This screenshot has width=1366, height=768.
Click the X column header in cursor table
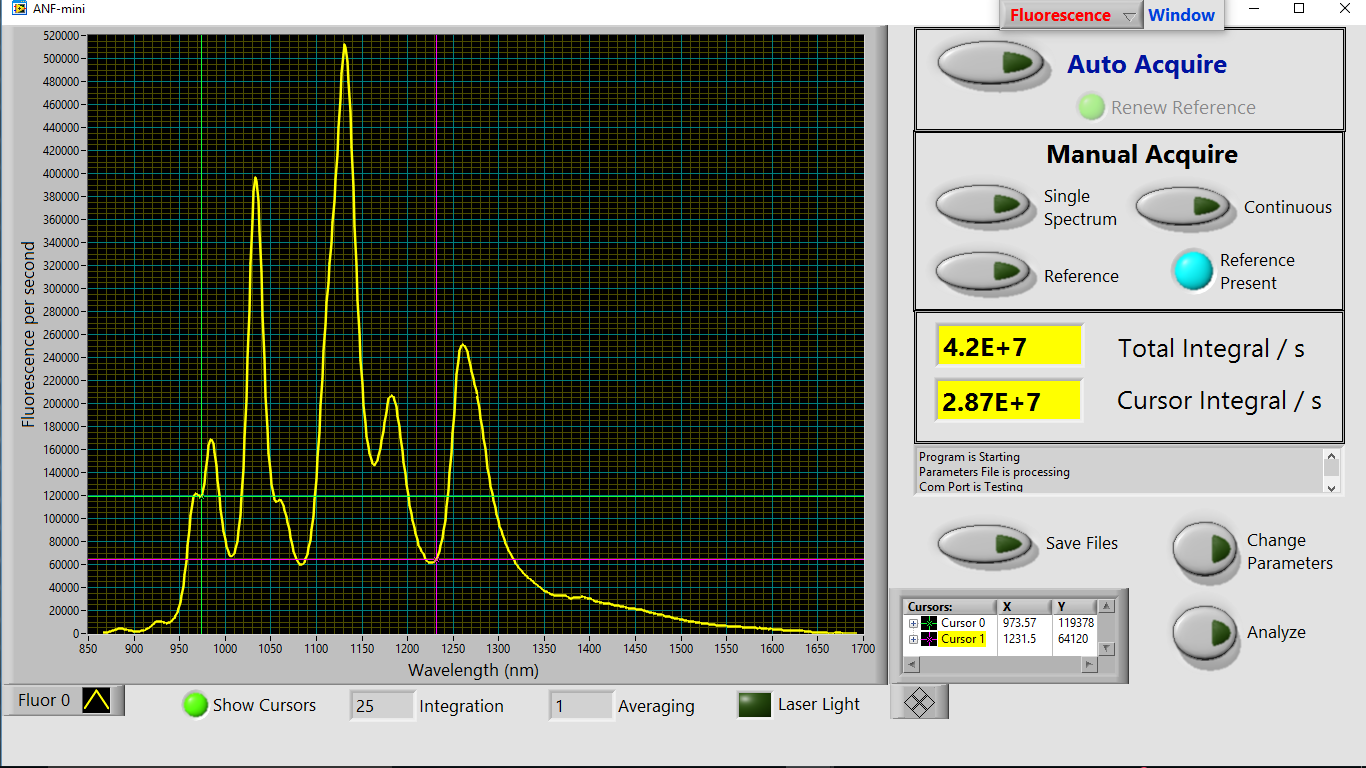point(1024,607)
